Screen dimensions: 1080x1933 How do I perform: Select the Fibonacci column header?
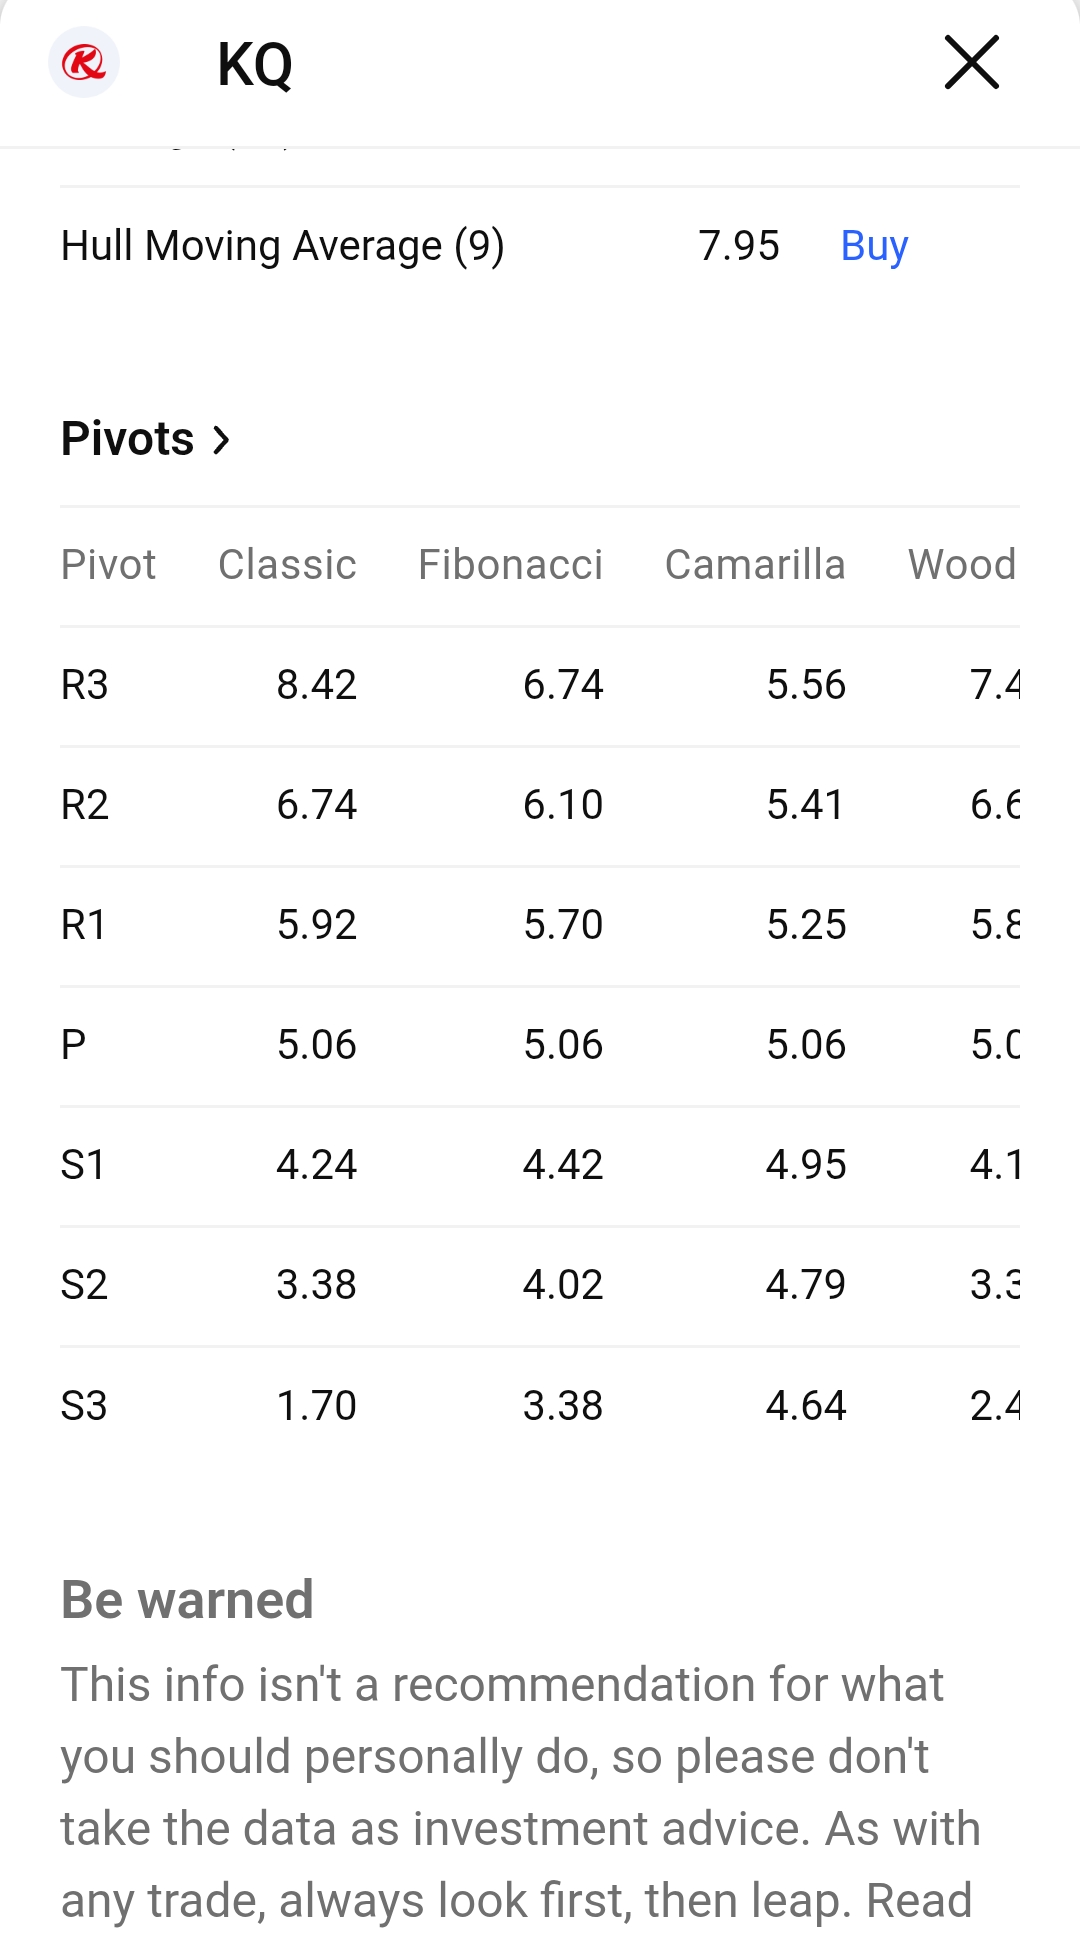point(510,565)
